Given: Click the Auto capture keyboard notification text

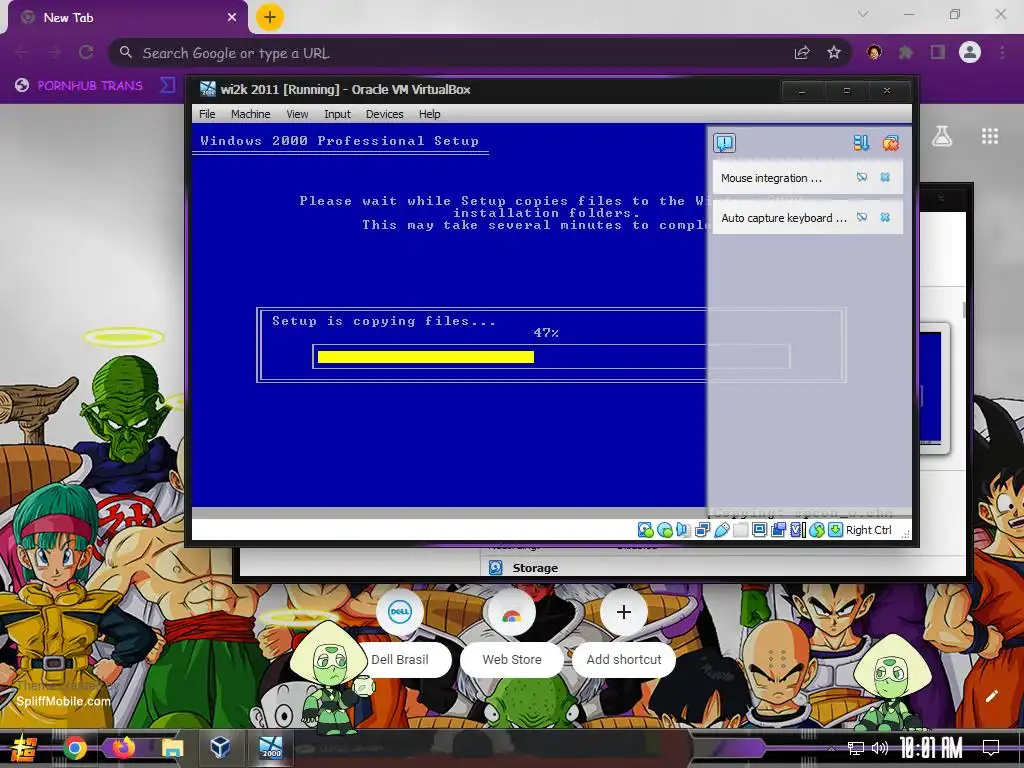Looking at the screenshot, I should 784,217.
